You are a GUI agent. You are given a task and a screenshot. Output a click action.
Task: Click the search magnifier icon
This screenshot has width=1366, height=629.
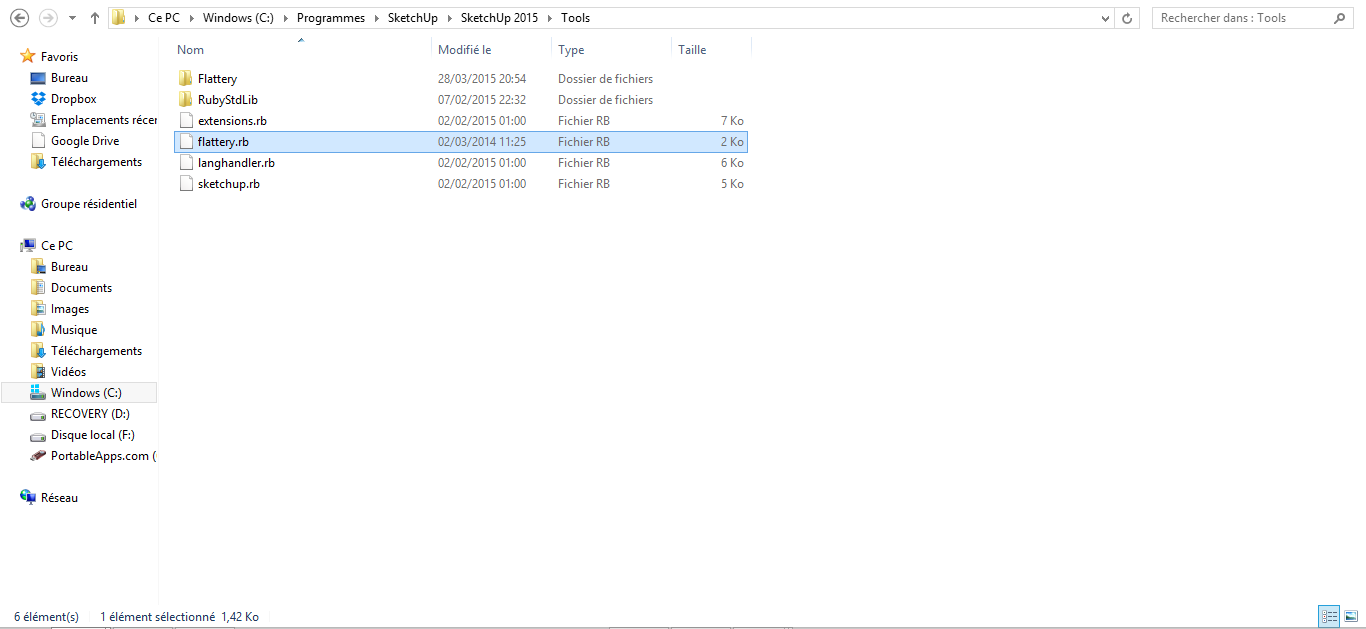pyautogui.click(x=1340, y=18)
